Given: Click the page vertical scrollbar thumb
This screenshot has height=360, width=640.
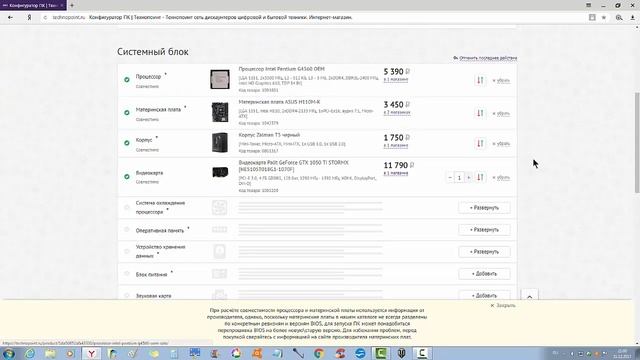Looking at the screenshot, I should 637,143.
